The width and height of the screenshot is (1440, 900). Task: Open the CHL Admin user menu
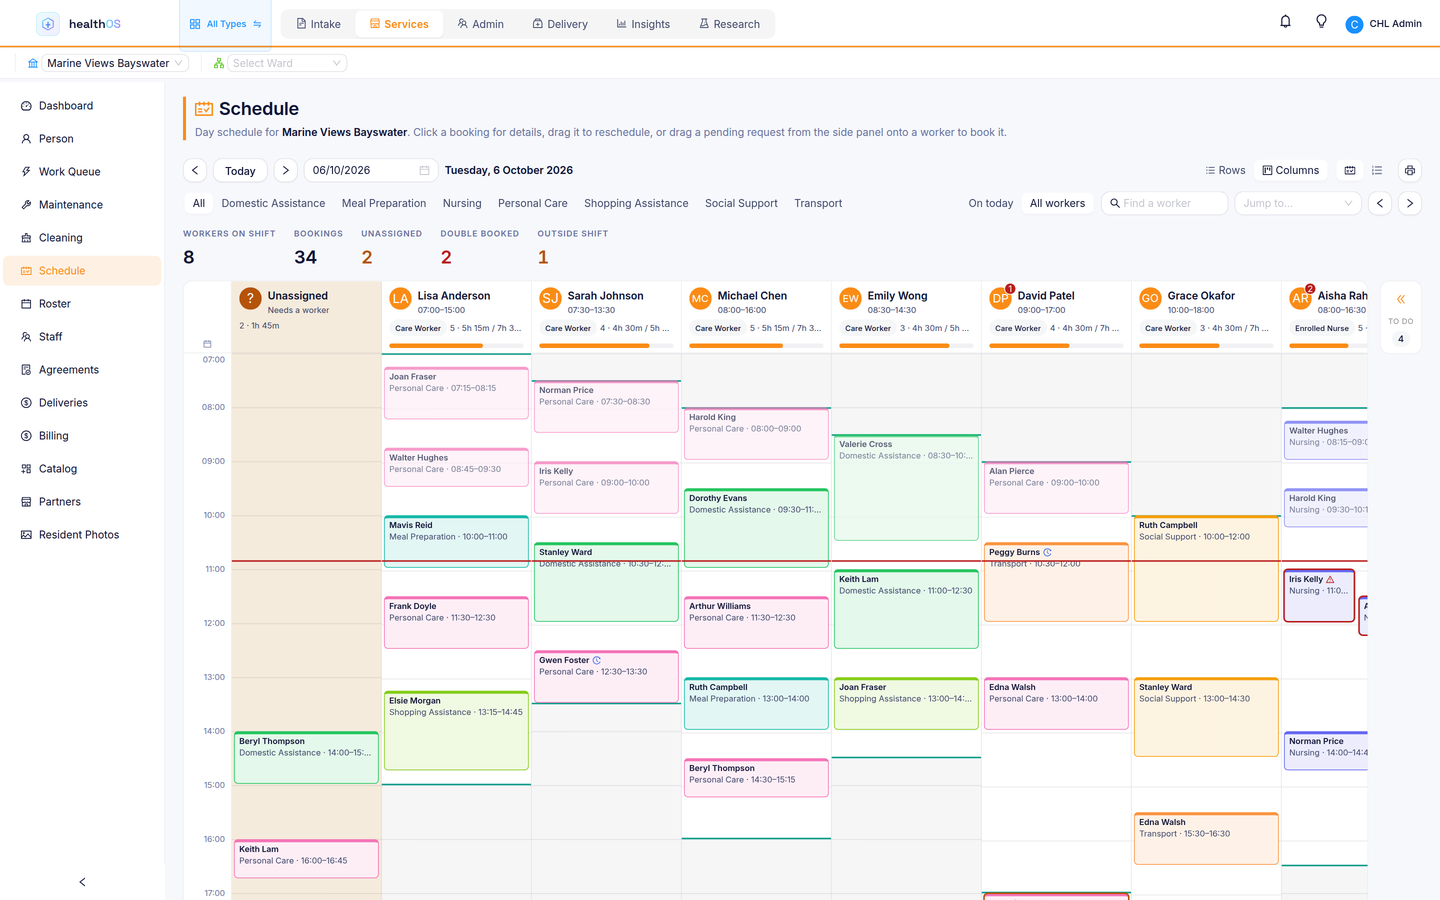click(x=1384, y=24)
